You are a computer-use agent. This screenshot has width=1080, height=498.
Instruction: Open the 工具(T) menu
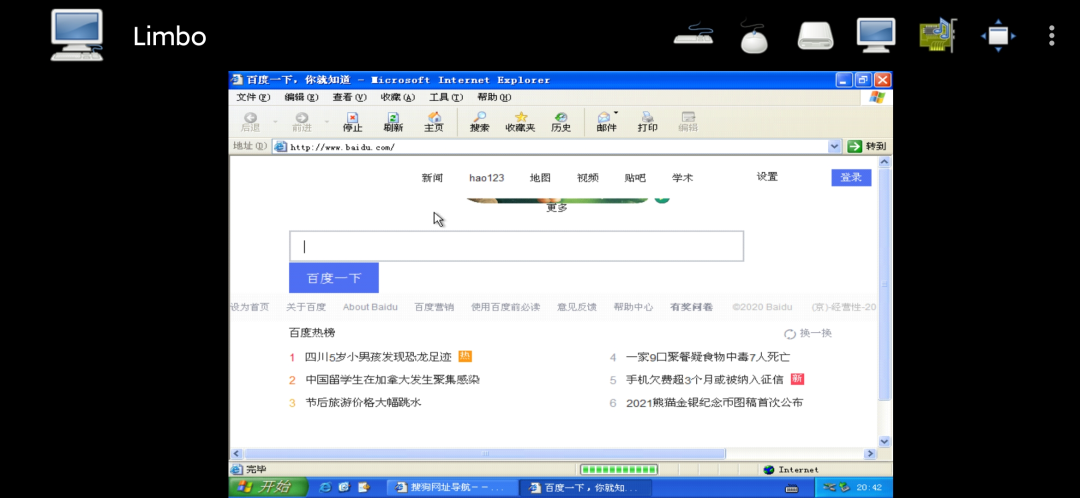tap(446, 97)
